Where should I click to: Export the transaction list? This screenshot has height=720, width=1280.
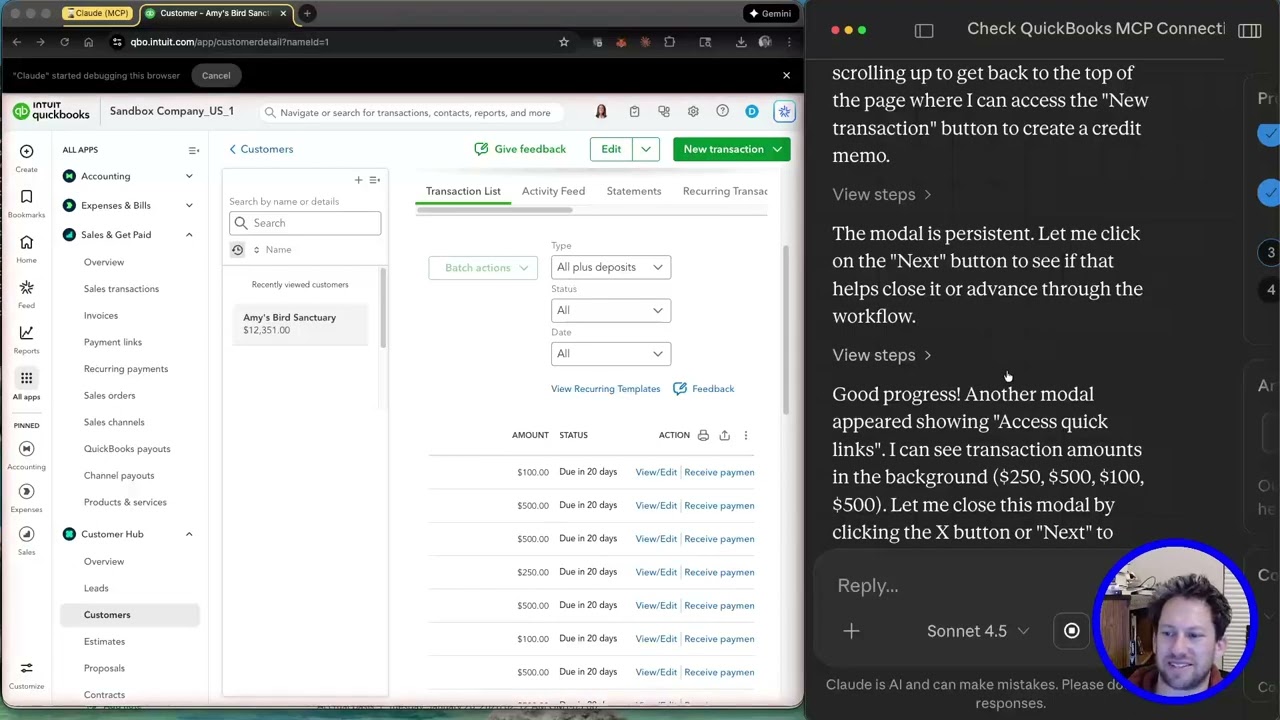(x=724, y=435)
